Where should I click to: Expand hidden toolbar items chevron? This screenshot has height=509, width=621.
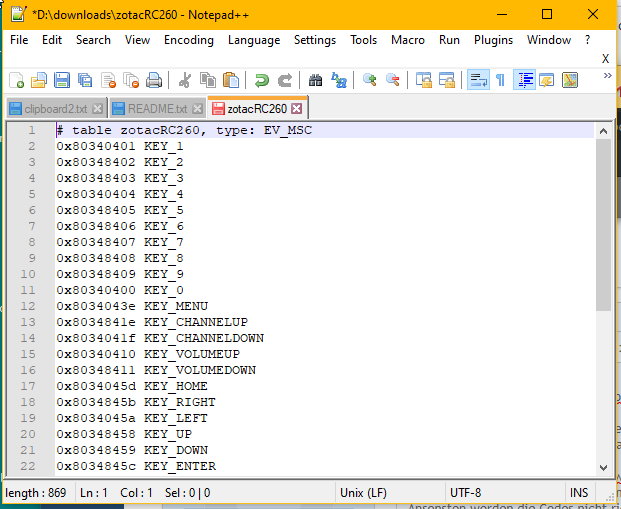608,76
